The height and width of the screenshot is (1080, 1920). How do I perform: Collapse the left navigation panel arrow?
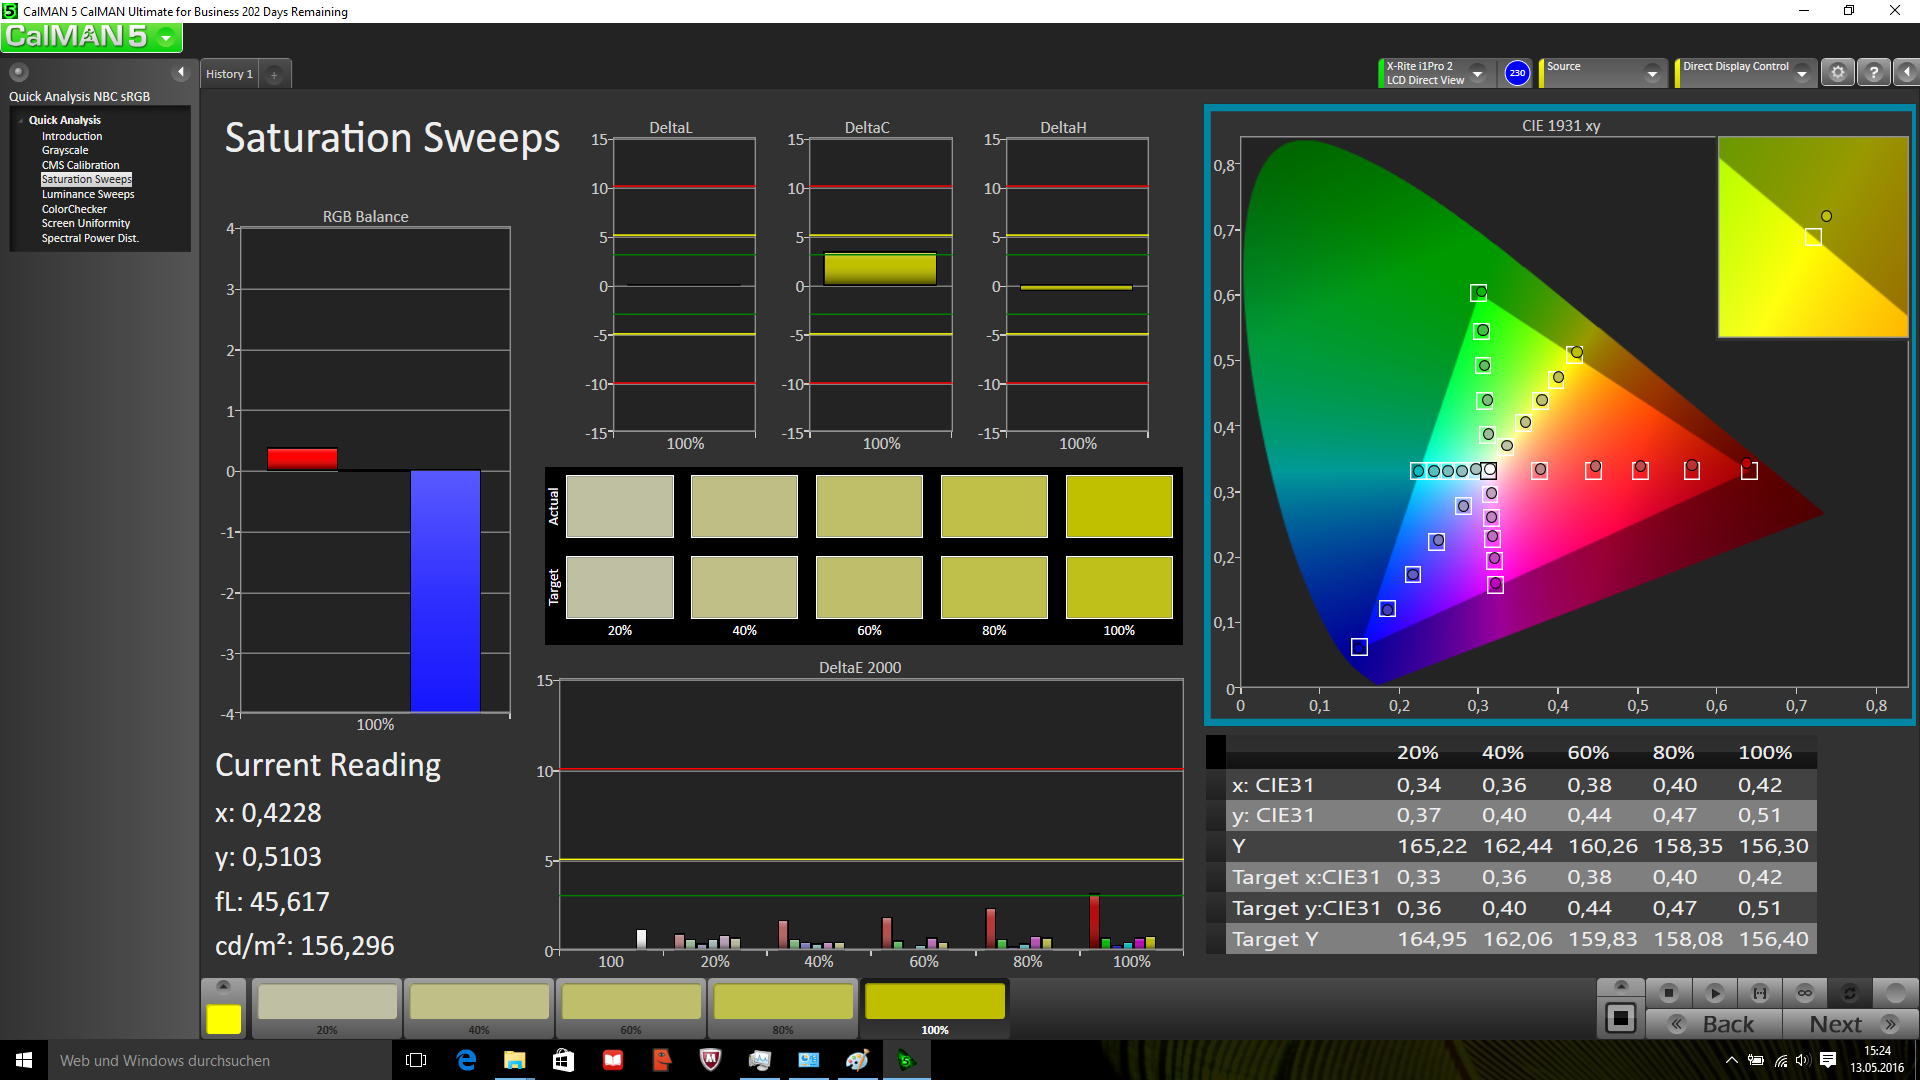pyautogui.click(x=181, y=72)
